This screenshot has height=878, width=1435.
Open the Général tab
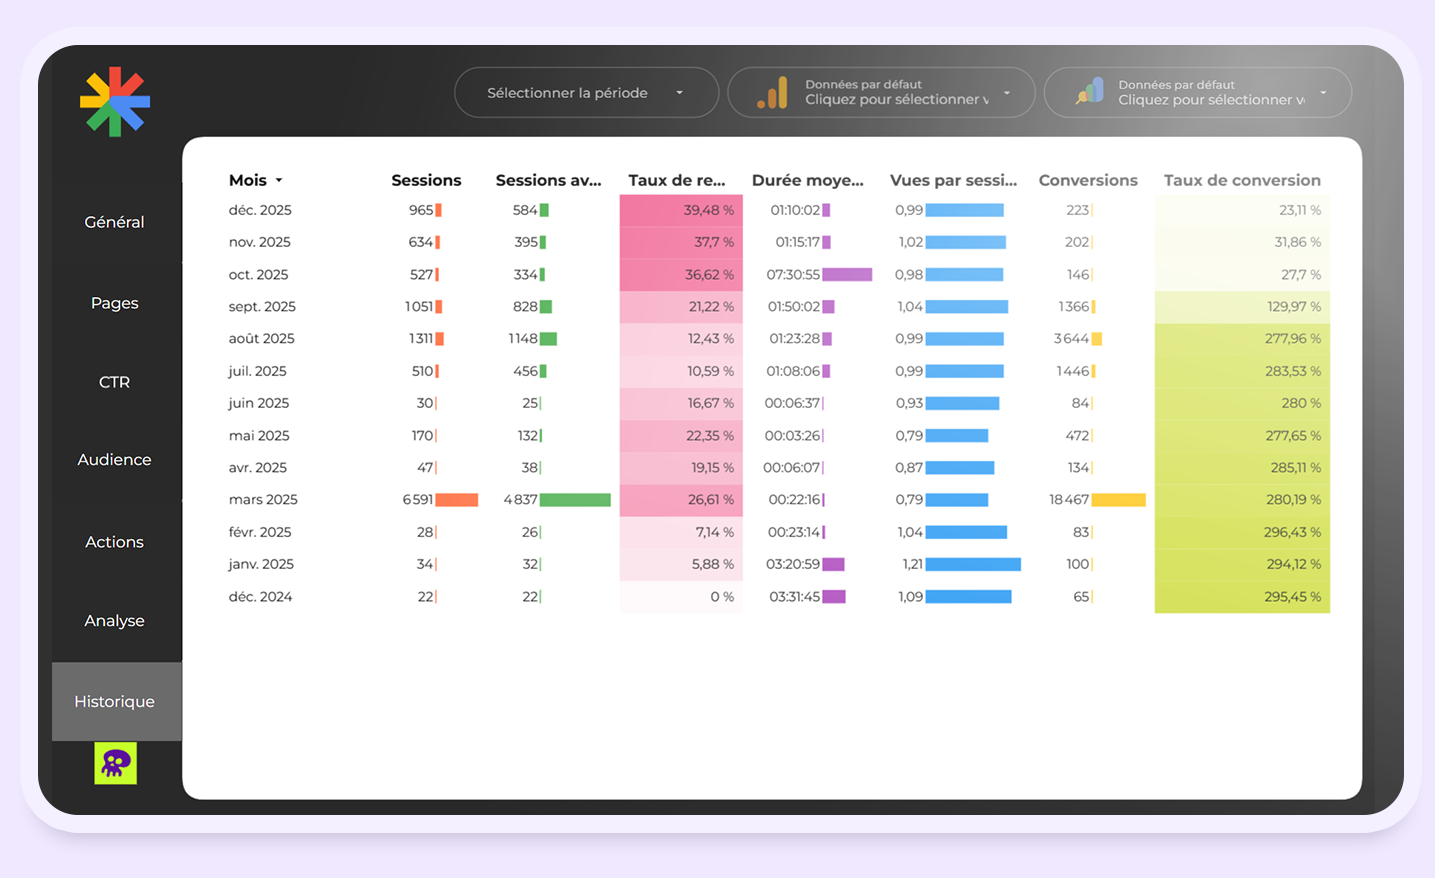(x=114, y=222)
